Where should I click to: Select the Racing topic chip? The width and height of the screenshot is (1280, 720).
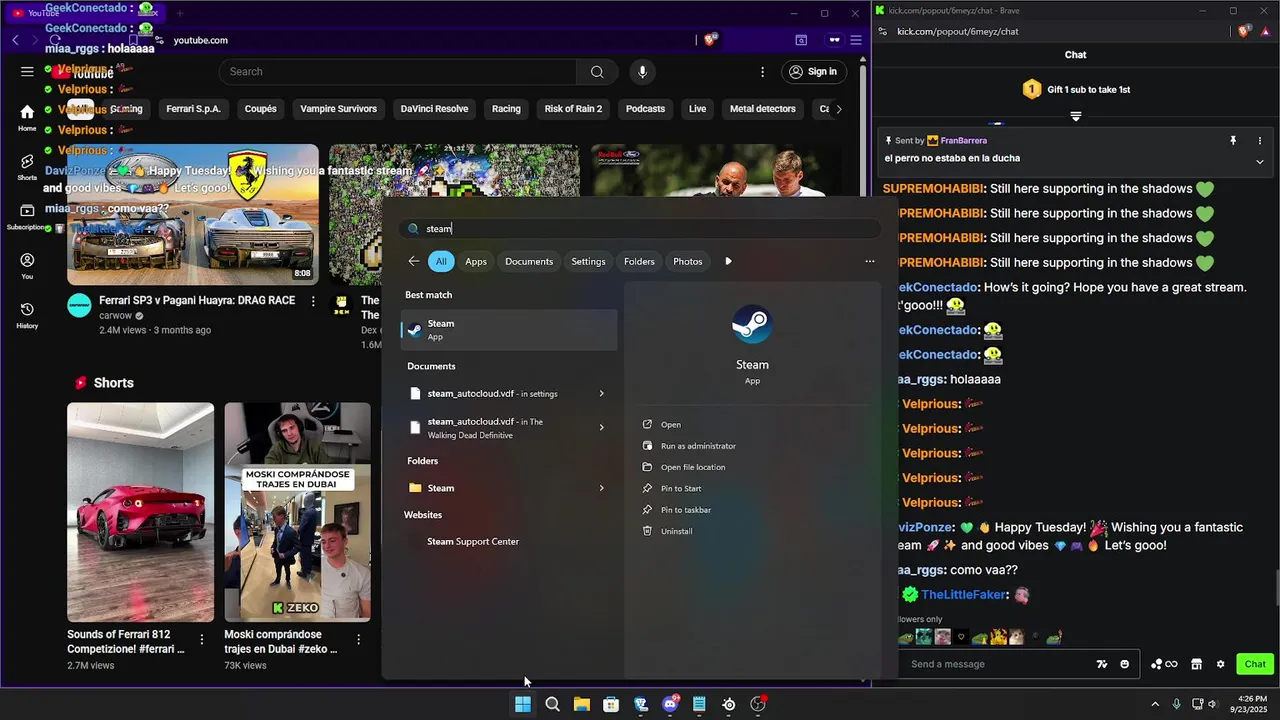click(x=506, y=109)
